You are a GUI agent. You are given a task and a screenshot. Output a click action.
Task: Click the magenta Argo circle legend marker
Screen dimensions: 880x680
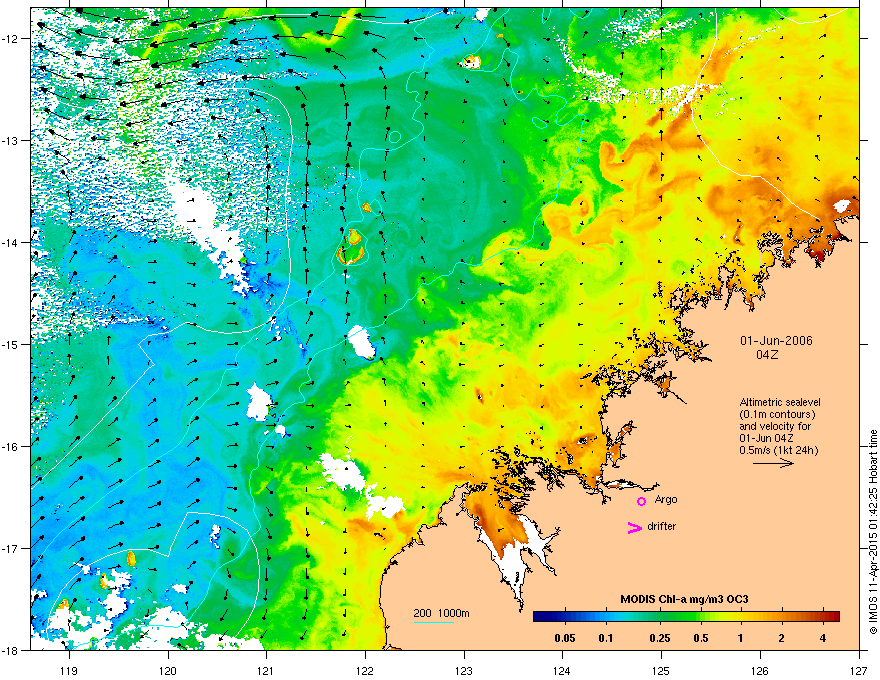(641, 501)
